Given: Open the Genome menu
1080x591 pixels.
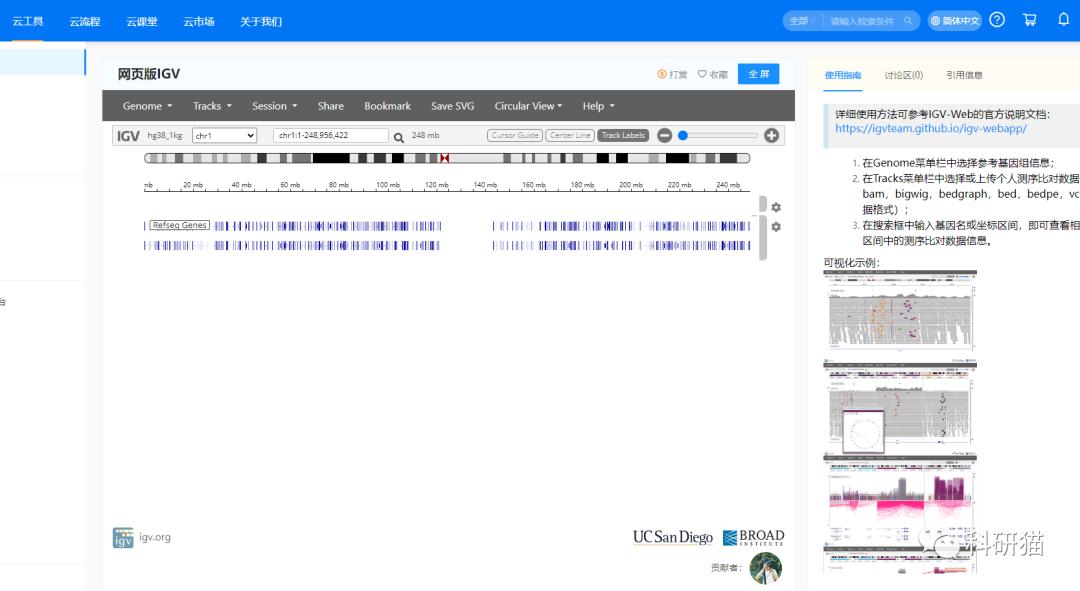Looking at the screenshot, I should pos(146,105).
